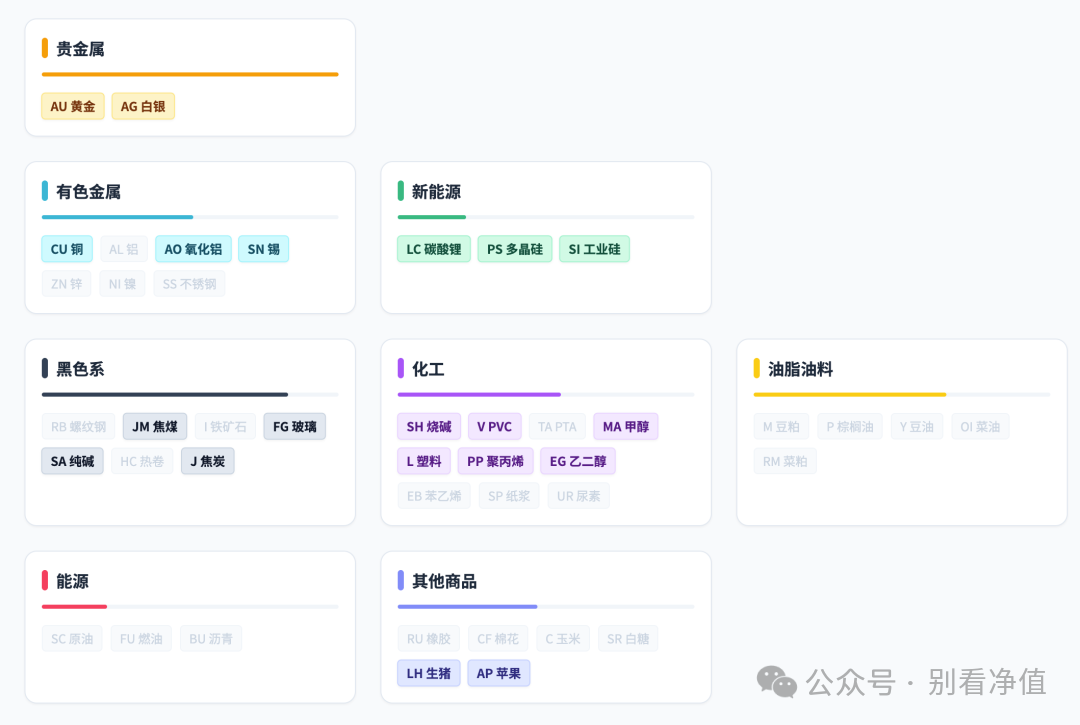The width and height of the screenshot is (1080, 725).
Task: Select the LH 生猪 tag
Action: [x=428, y=672]
